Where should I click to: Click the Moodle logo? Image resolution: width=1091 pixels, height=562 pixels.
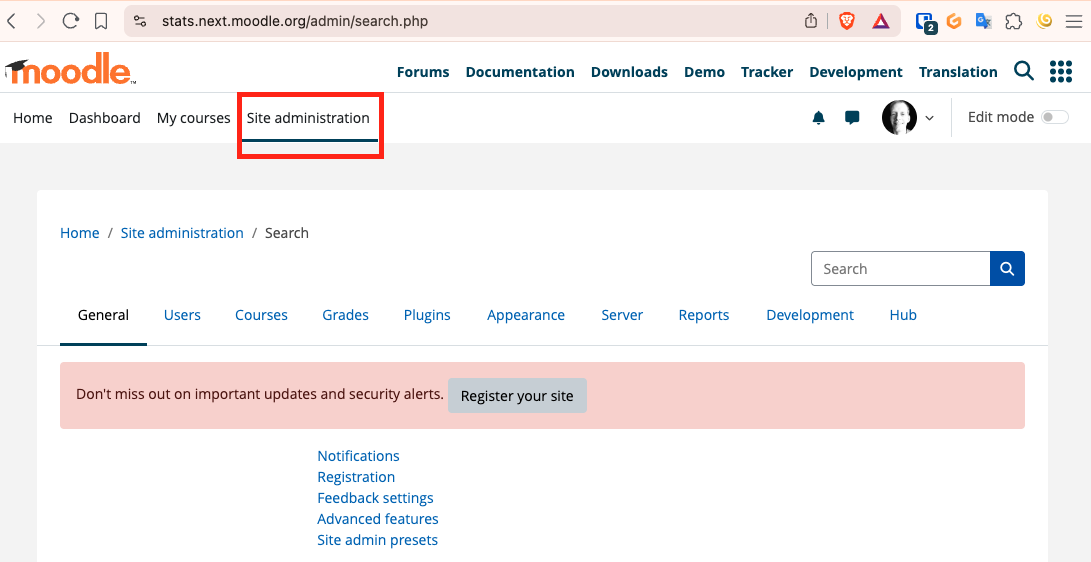pos(70,69)
